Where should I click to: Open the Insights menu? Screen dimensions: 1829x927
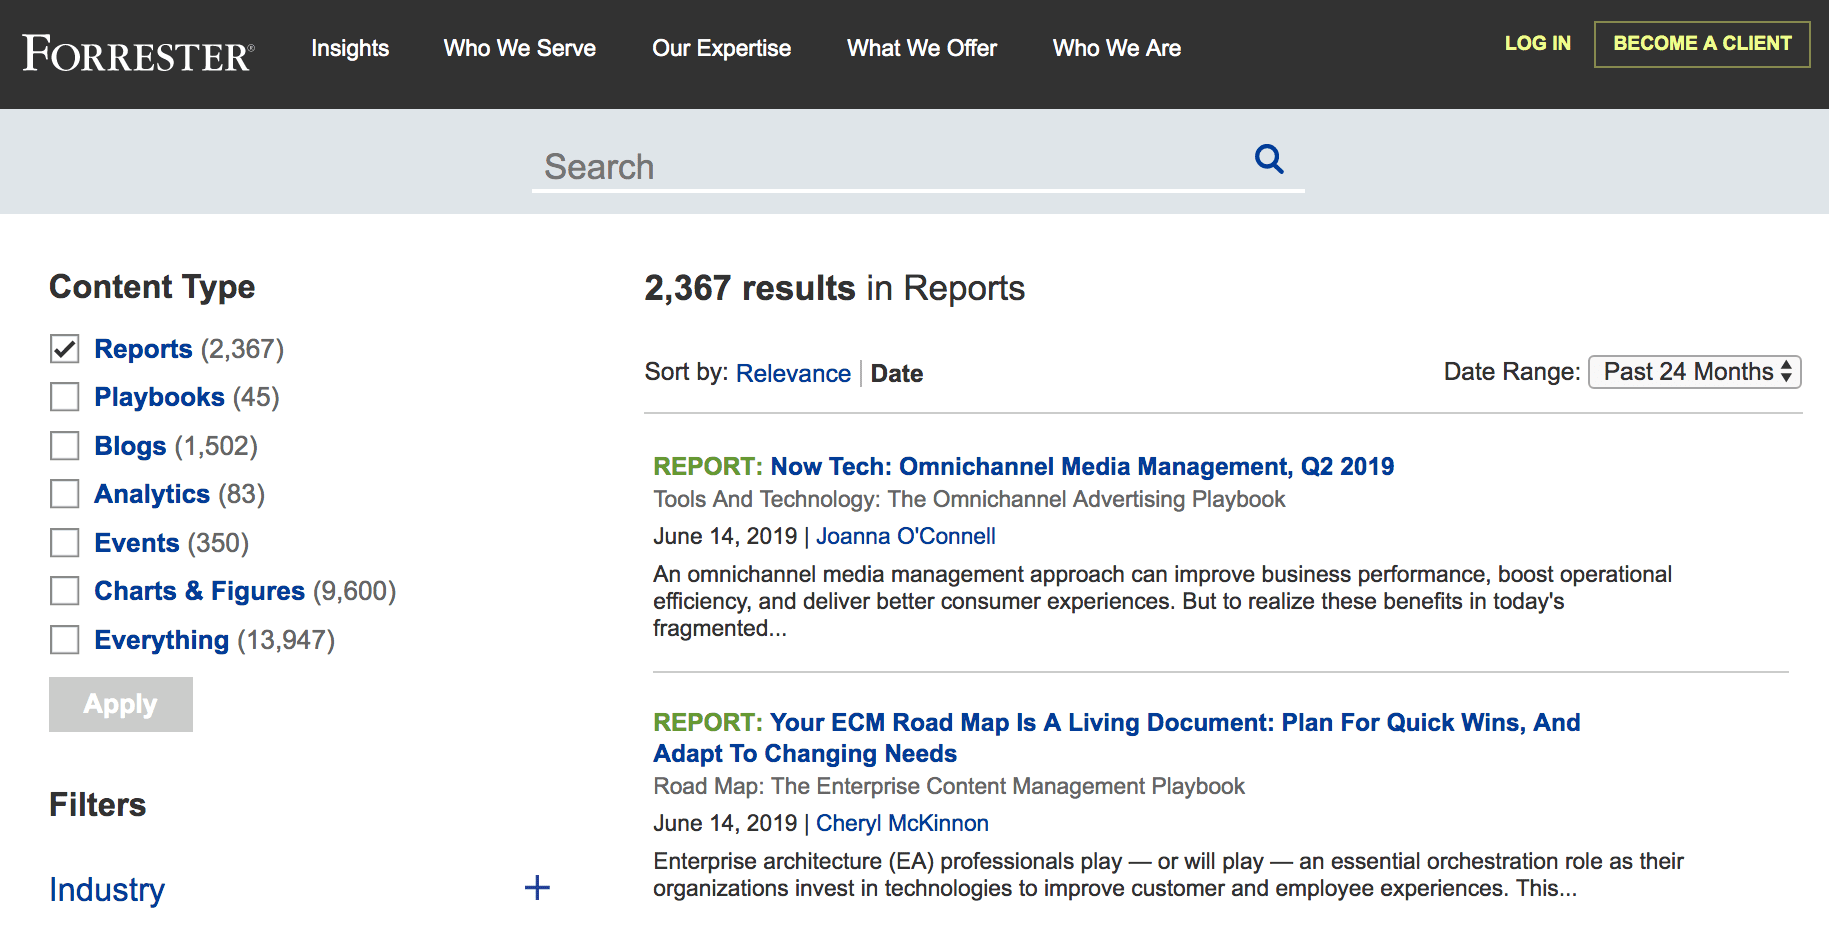tap(350, 48)
